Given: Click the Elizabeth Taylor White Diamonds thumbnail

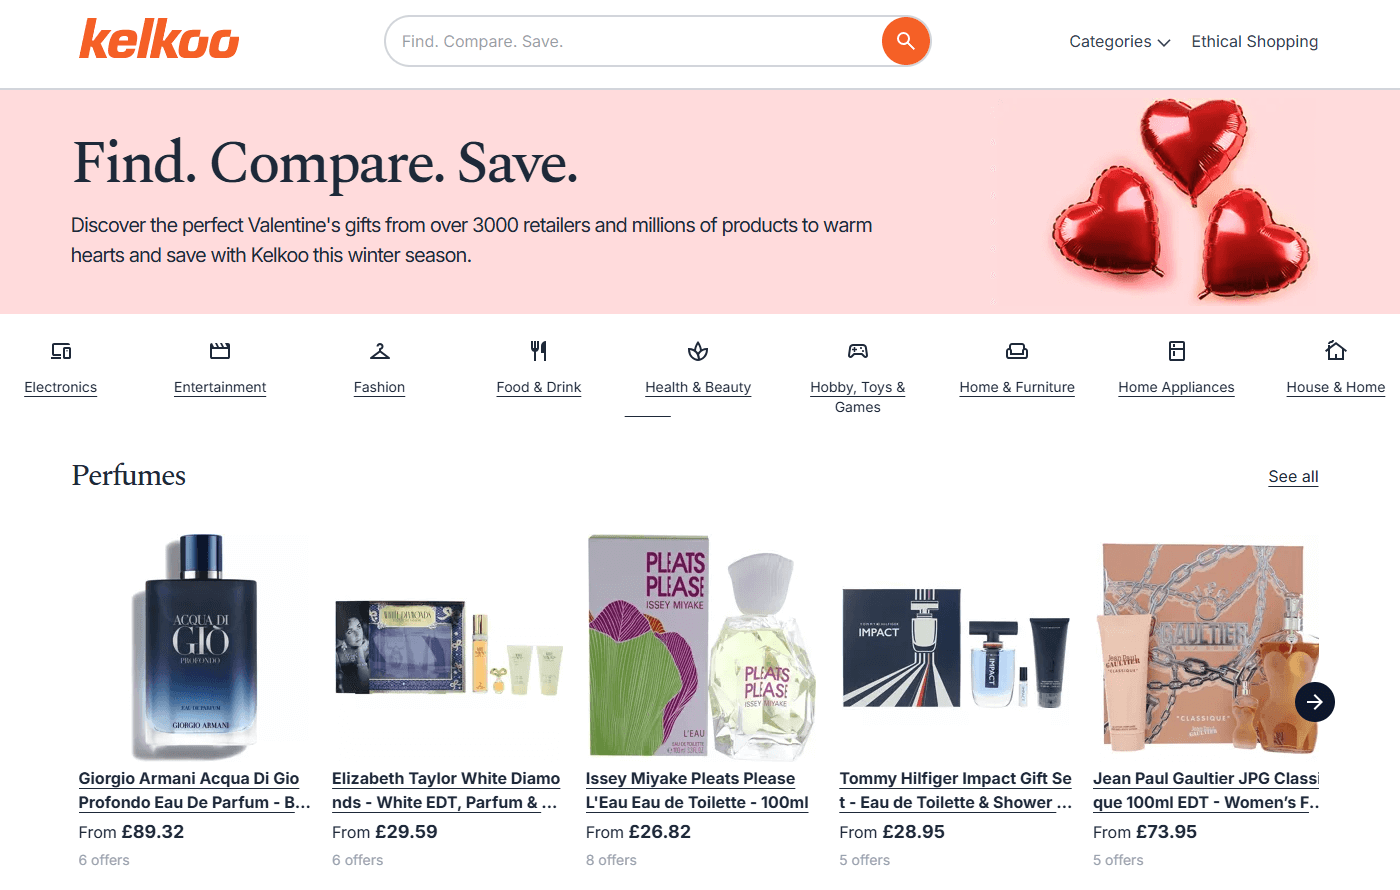Looking at the screenshot, I should pyautogui.click(x=448, y=648).
